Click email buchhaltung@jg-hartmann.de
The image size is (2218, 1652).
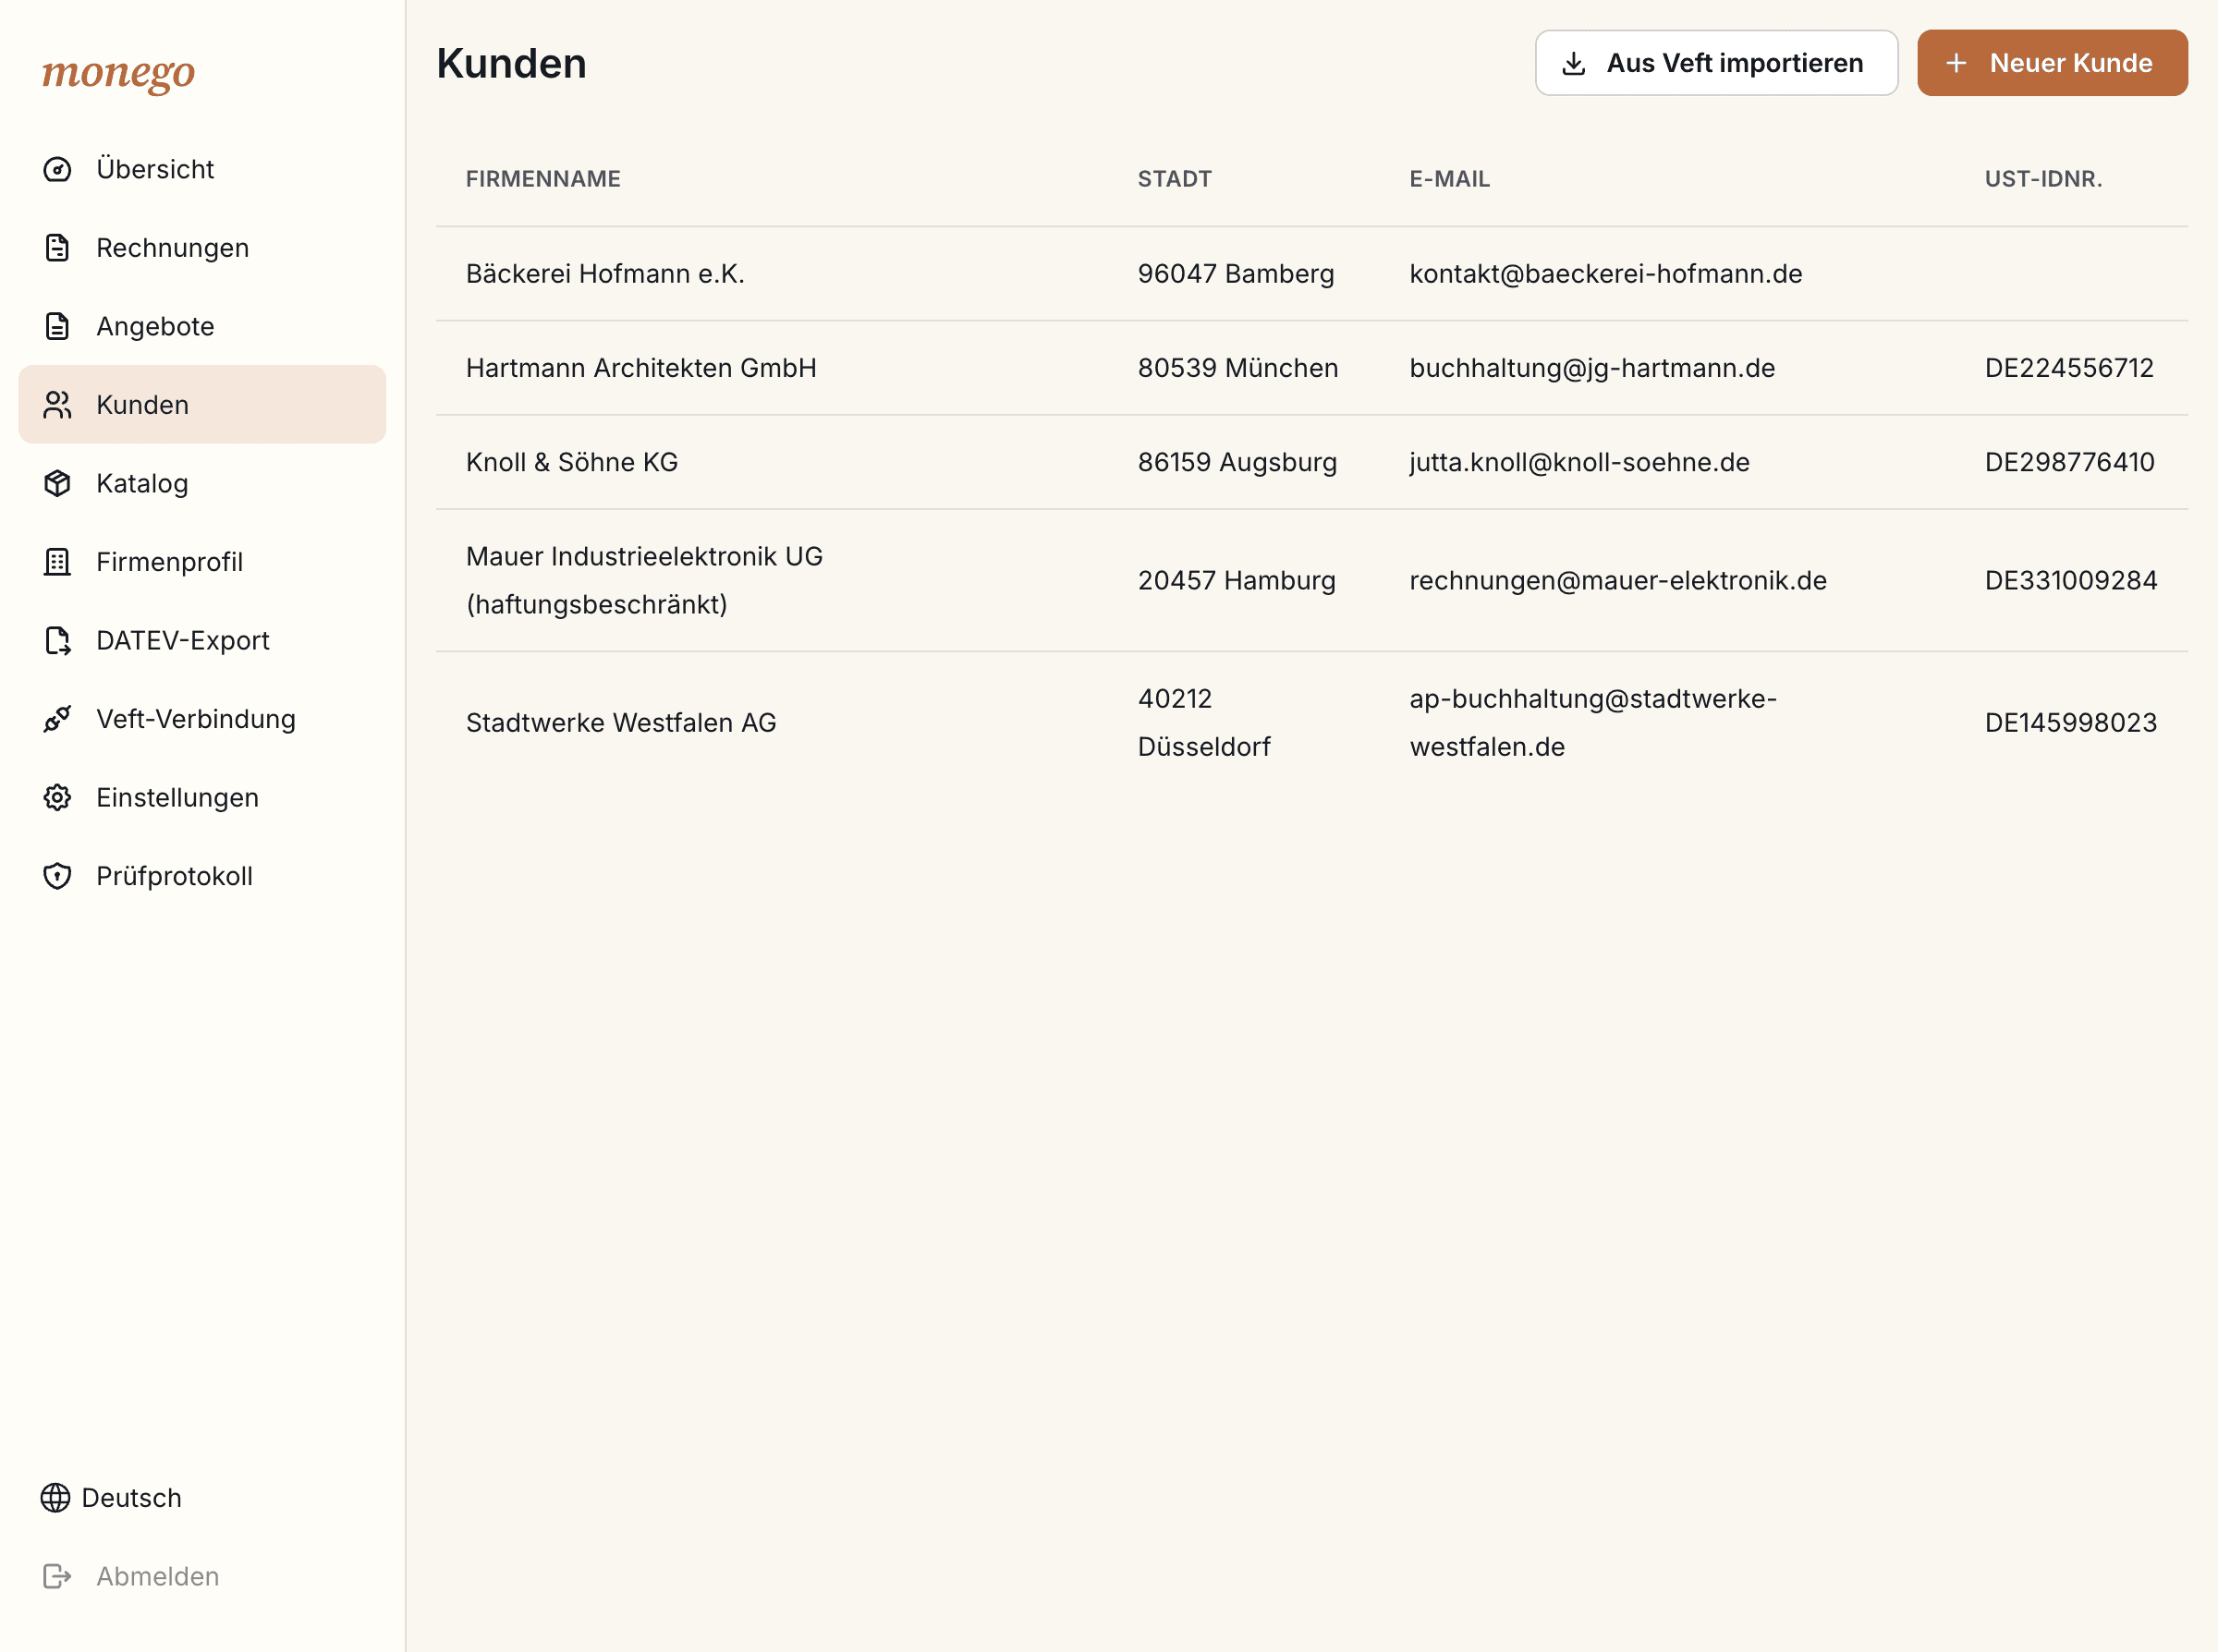pos(1592,368)
